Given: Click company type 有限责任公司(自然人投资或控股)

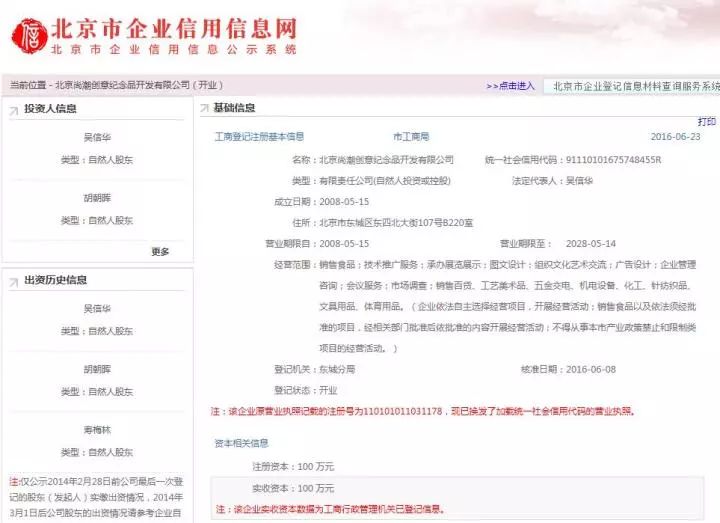Looking at the screenshot, I should (385, 181).
